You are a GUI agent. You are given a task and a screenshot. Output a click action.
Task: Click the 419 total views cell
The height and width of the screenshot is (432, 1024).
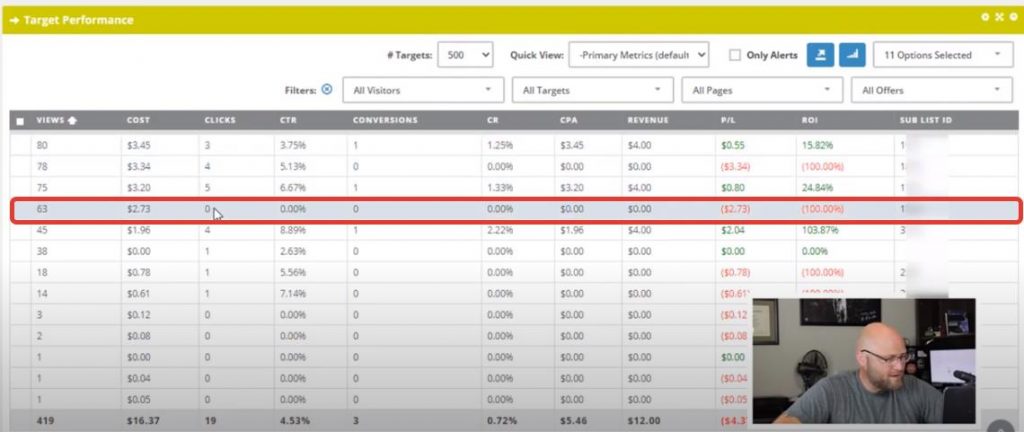pyautogui.click(x=44, y=421)
